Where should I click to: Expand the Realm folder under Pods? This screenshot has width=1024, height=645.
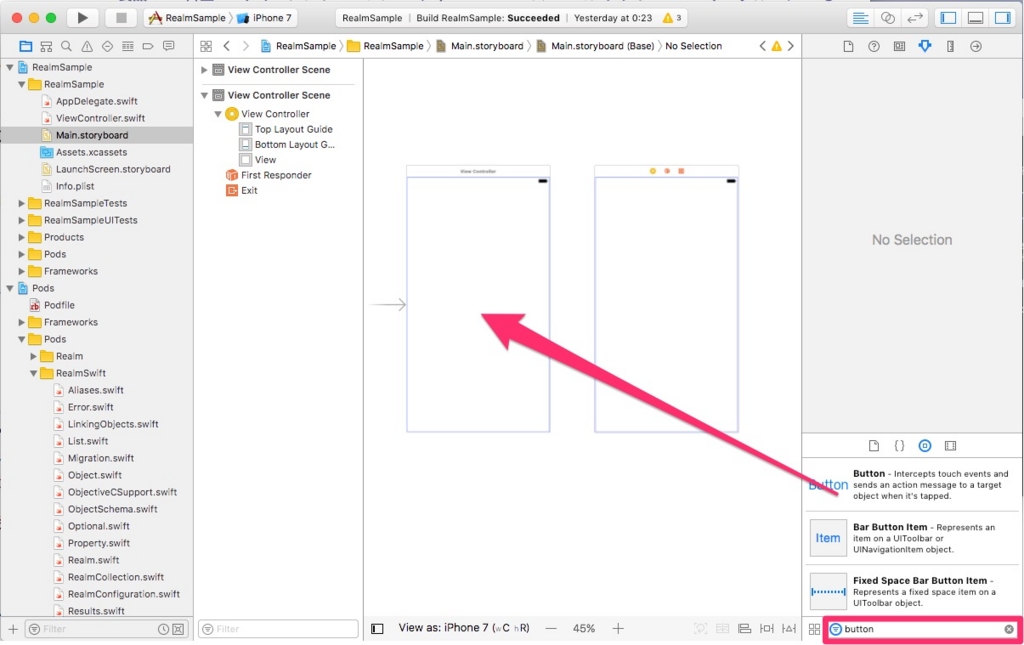click(x=33, y=356)
